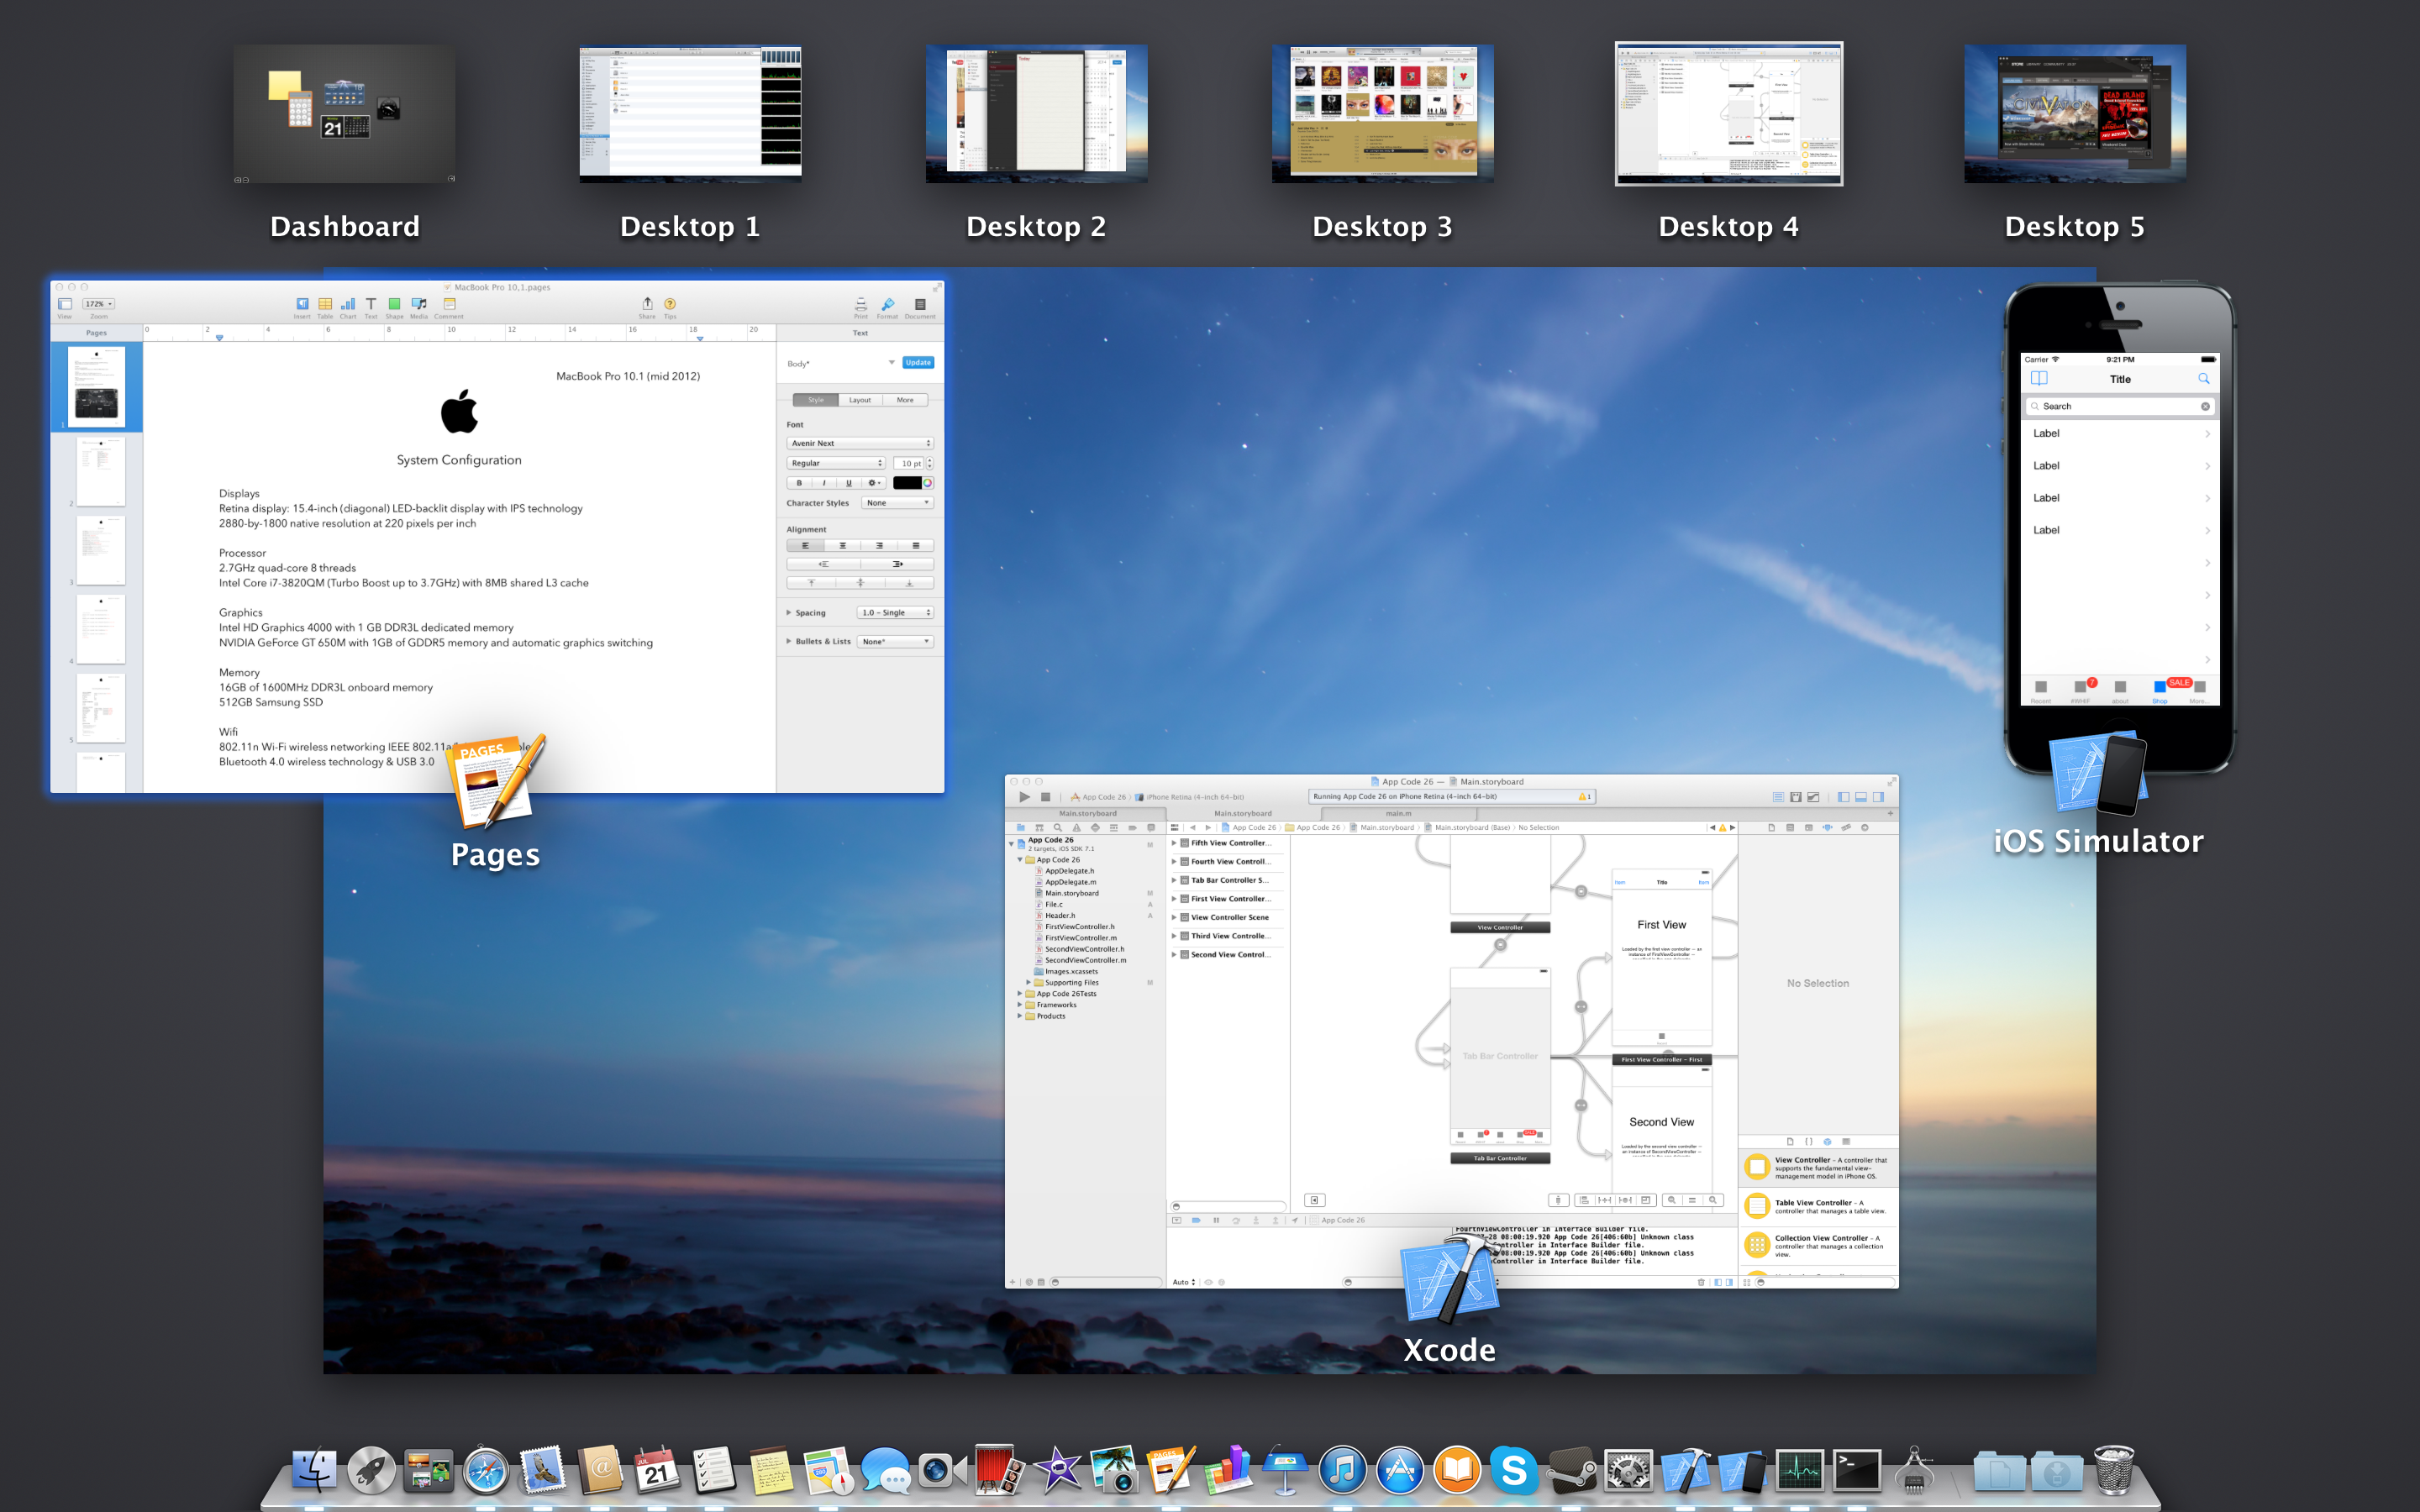Open the Trash in the Dock
The width and height of the screenshot is (2420, 1512).
pyautogui.click(x=2114, y=1469)
